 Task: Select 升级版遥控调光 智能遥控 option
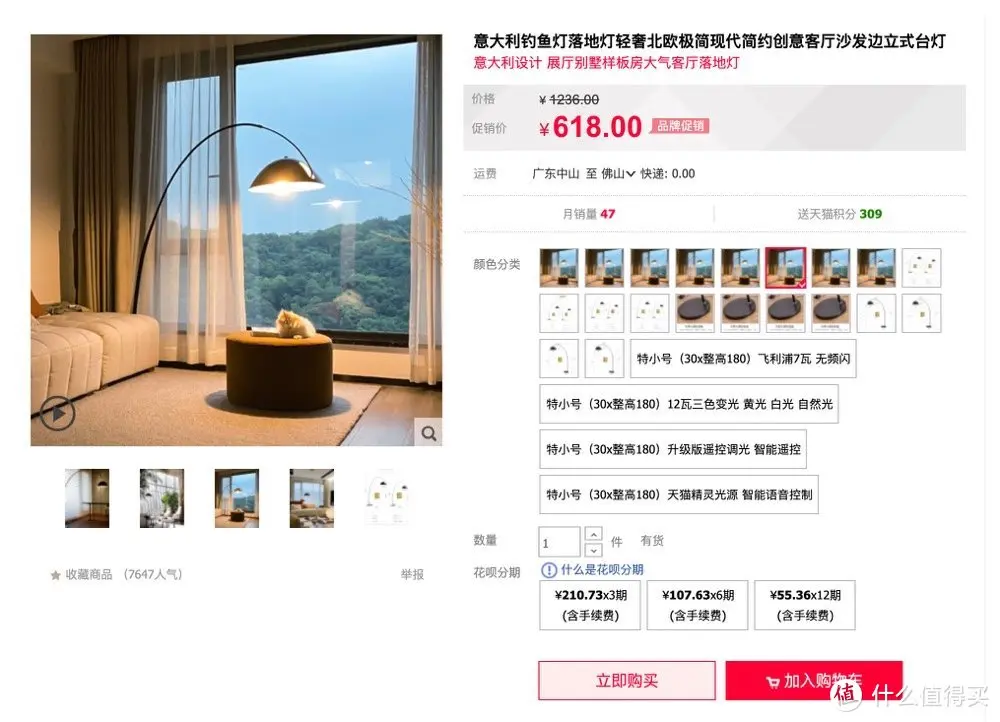(673, 449)
